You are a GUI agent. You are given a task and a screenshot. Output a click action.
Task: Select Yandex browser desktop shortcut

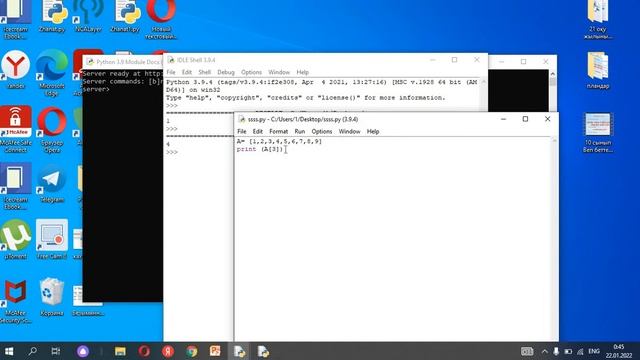pyautogui.click(x=16, y=69)
